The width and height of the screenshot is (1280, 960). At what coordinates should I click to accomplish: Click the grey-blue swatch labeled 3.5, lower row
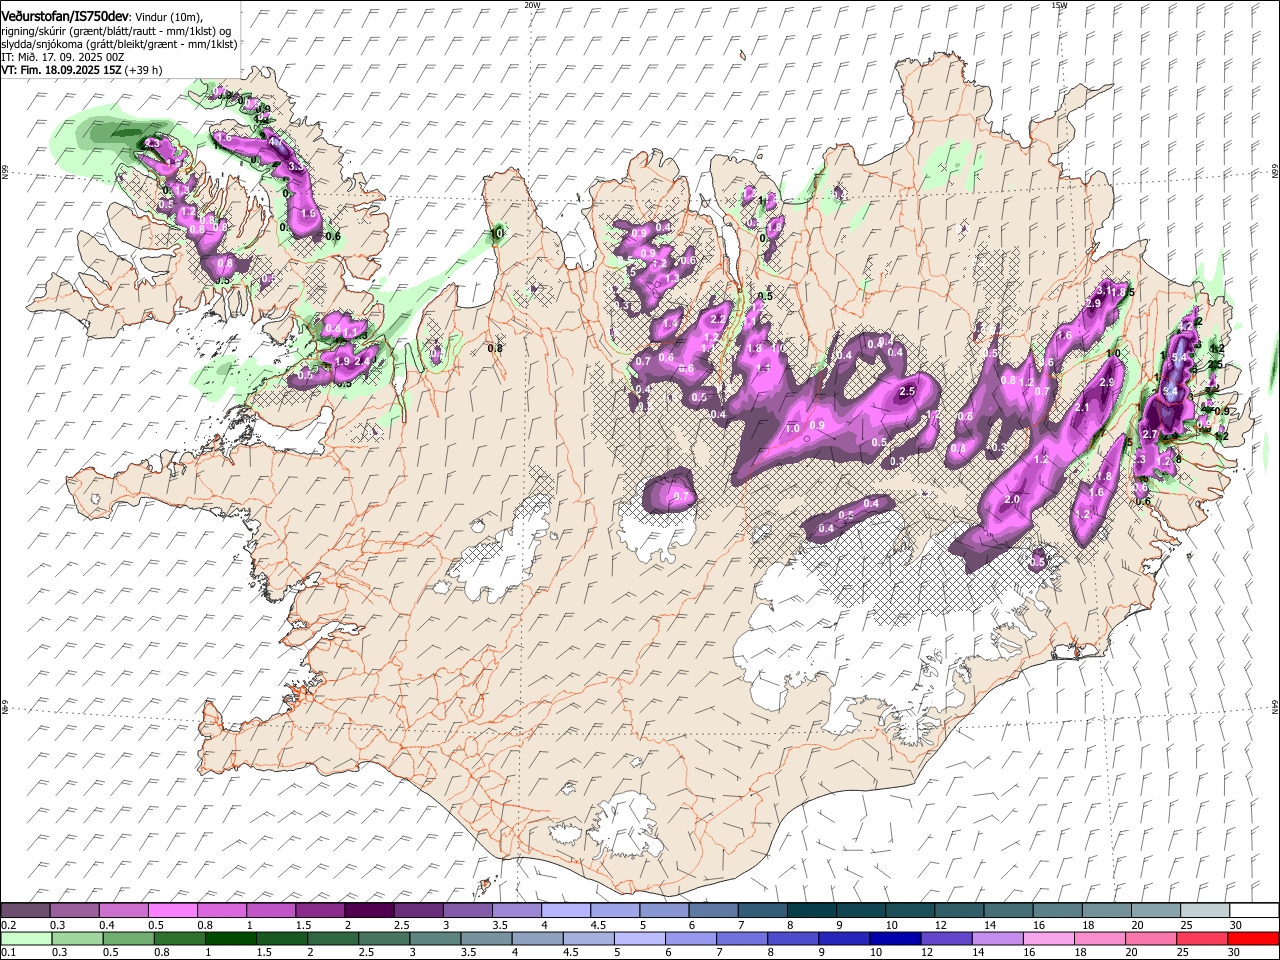[x=485, y=938]
